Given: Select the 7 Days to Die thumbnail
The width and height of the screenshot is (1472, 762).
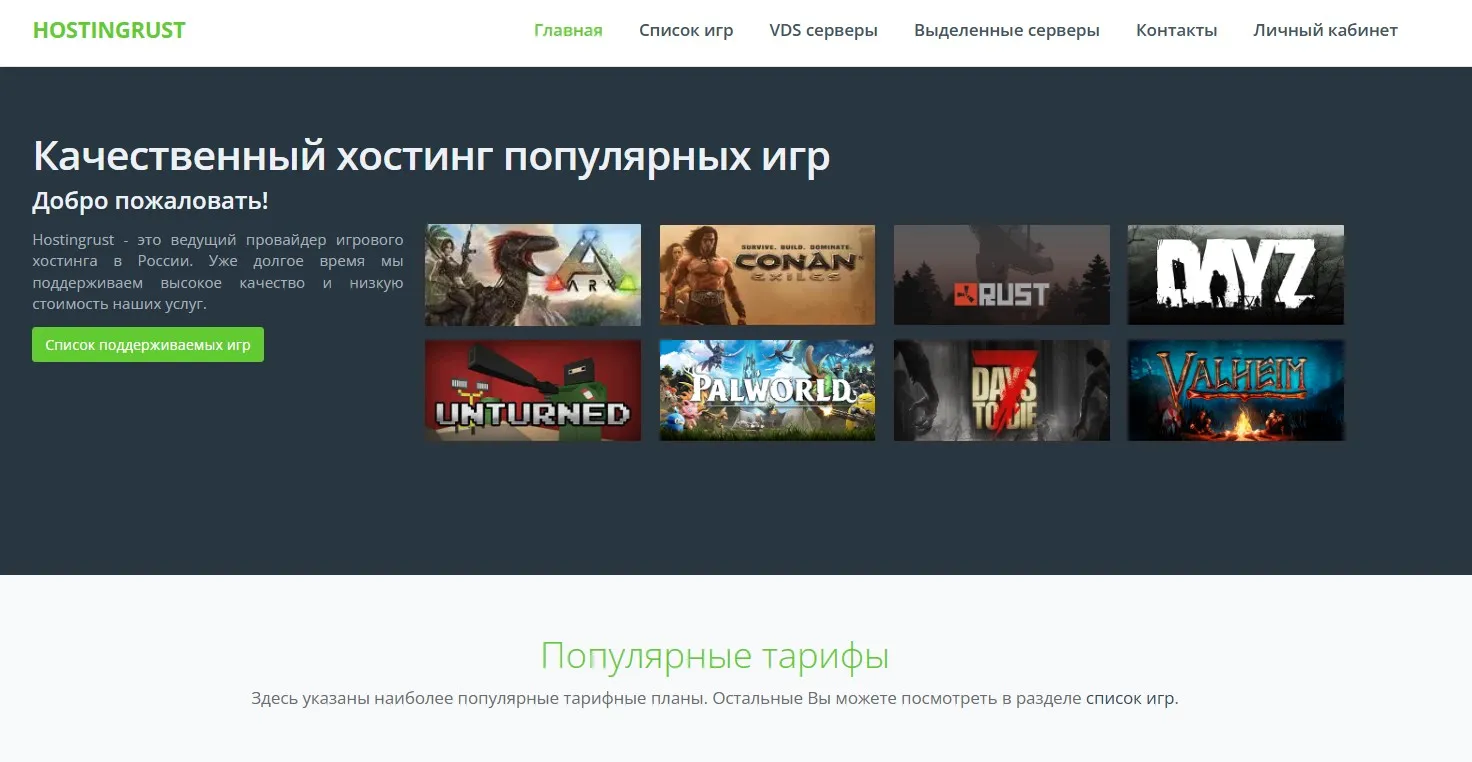Looking at the screenshot, I should tap(1002, 390).
